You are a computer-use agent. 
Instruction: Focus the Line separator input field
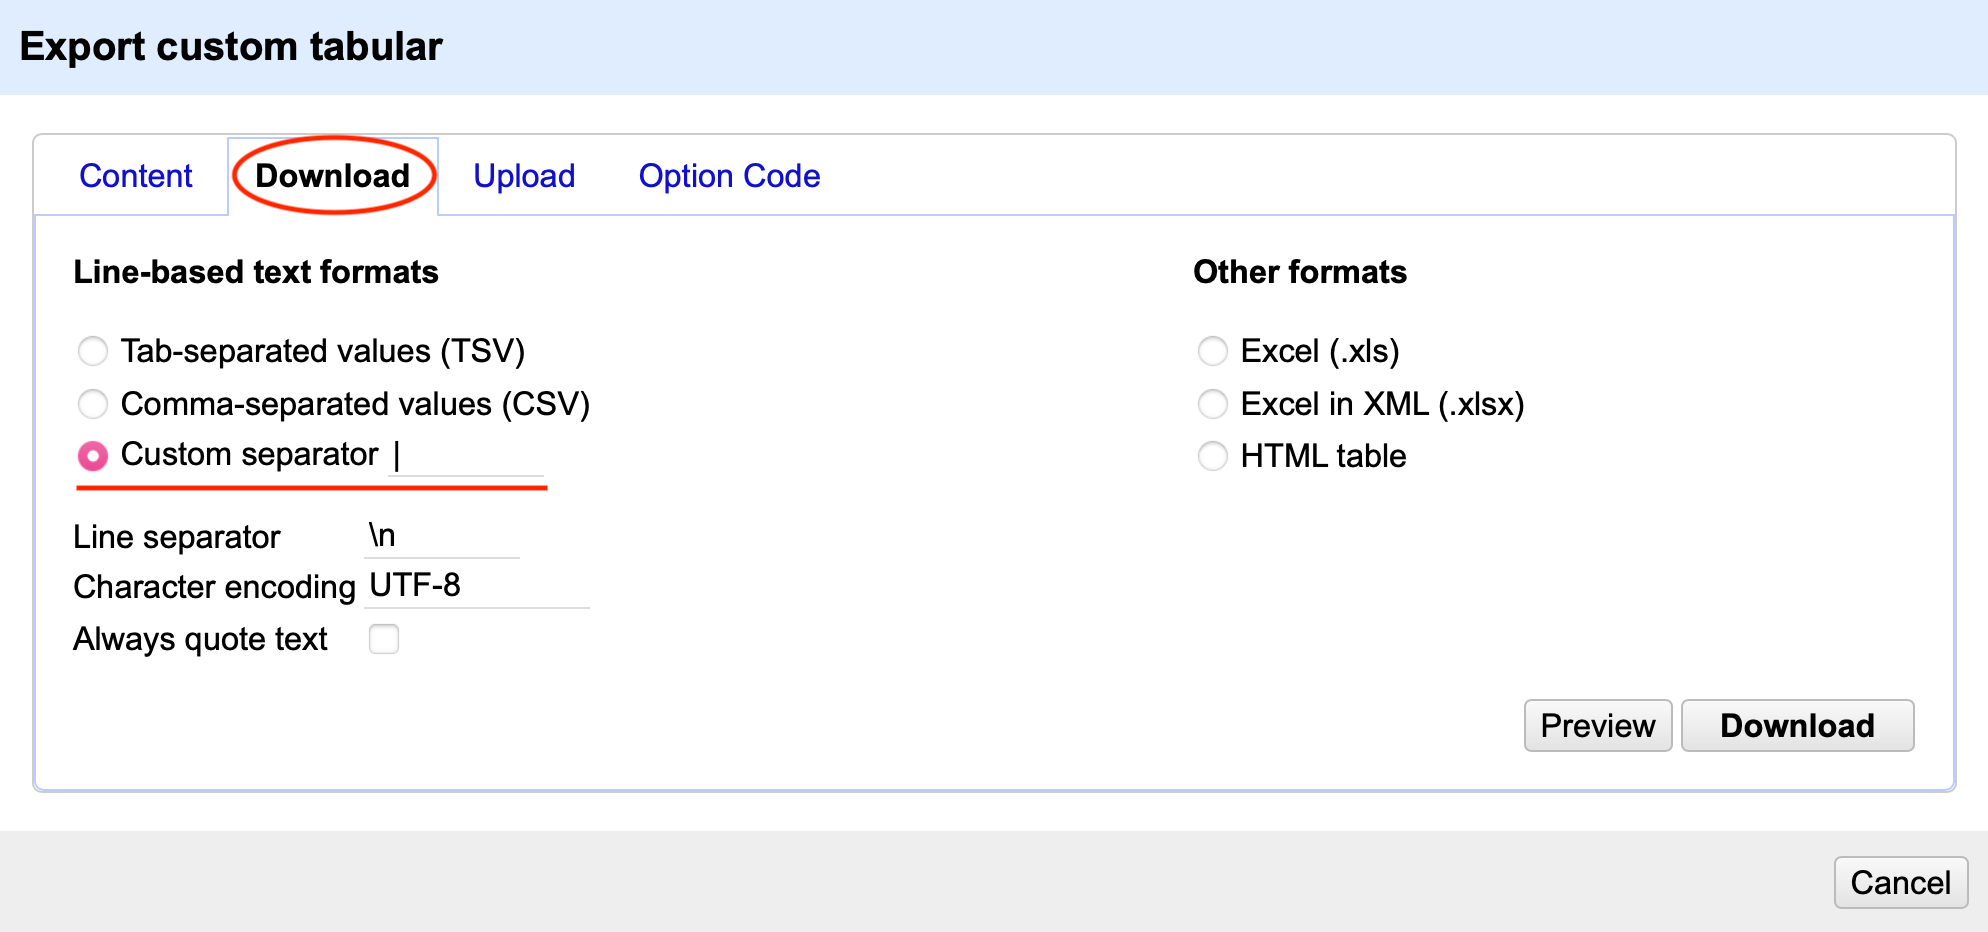(442, 537)
